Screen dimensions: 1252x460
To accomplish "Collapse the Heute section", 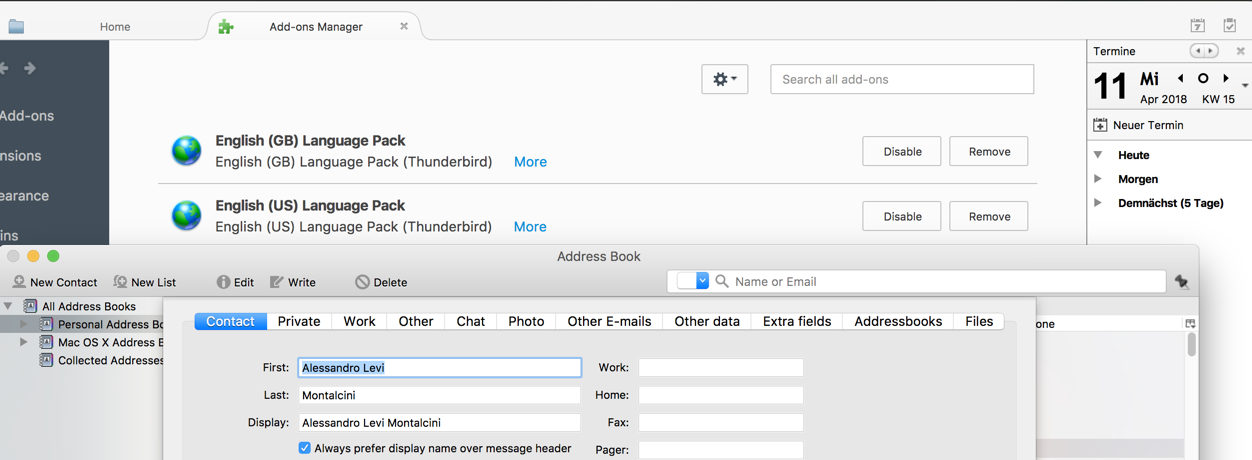I will (x=1098, y=155).
